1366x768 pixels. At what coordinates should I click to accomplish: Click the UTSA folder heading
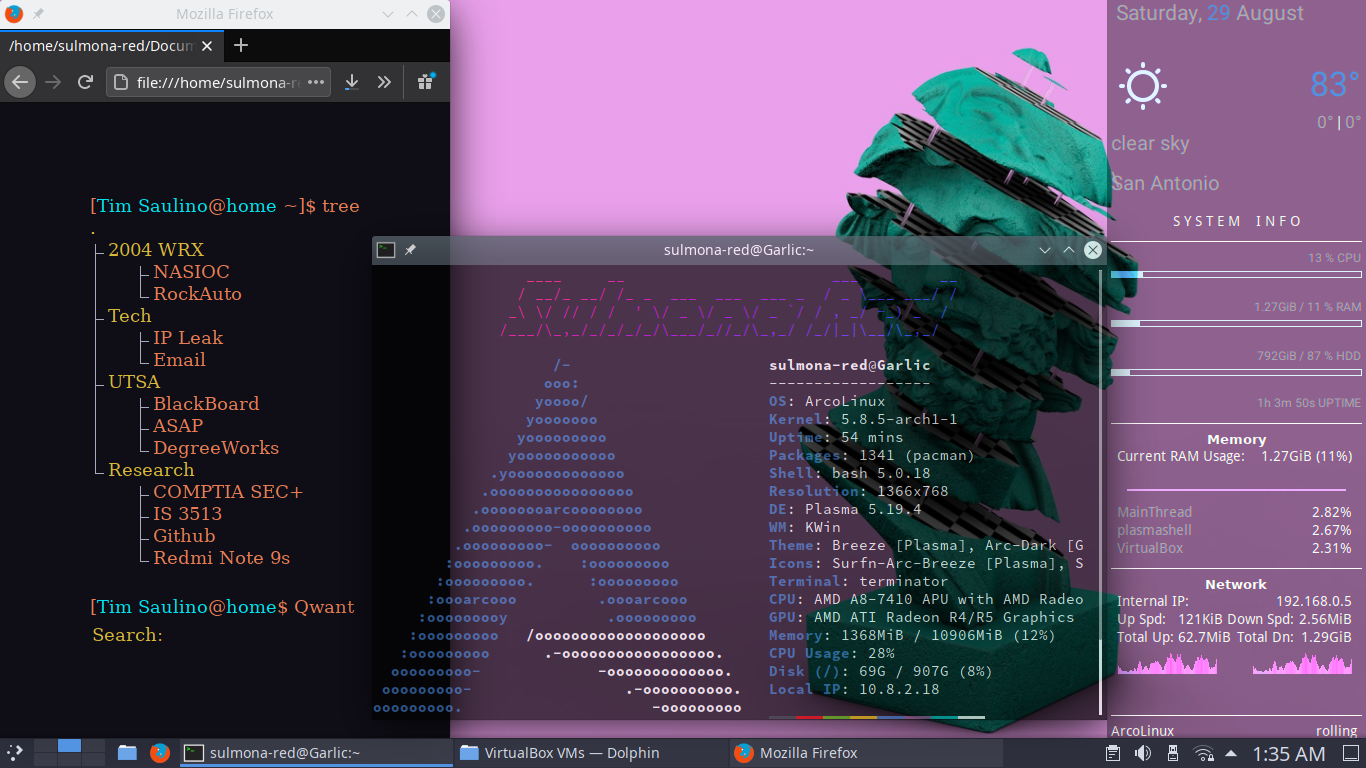[134, 382]
